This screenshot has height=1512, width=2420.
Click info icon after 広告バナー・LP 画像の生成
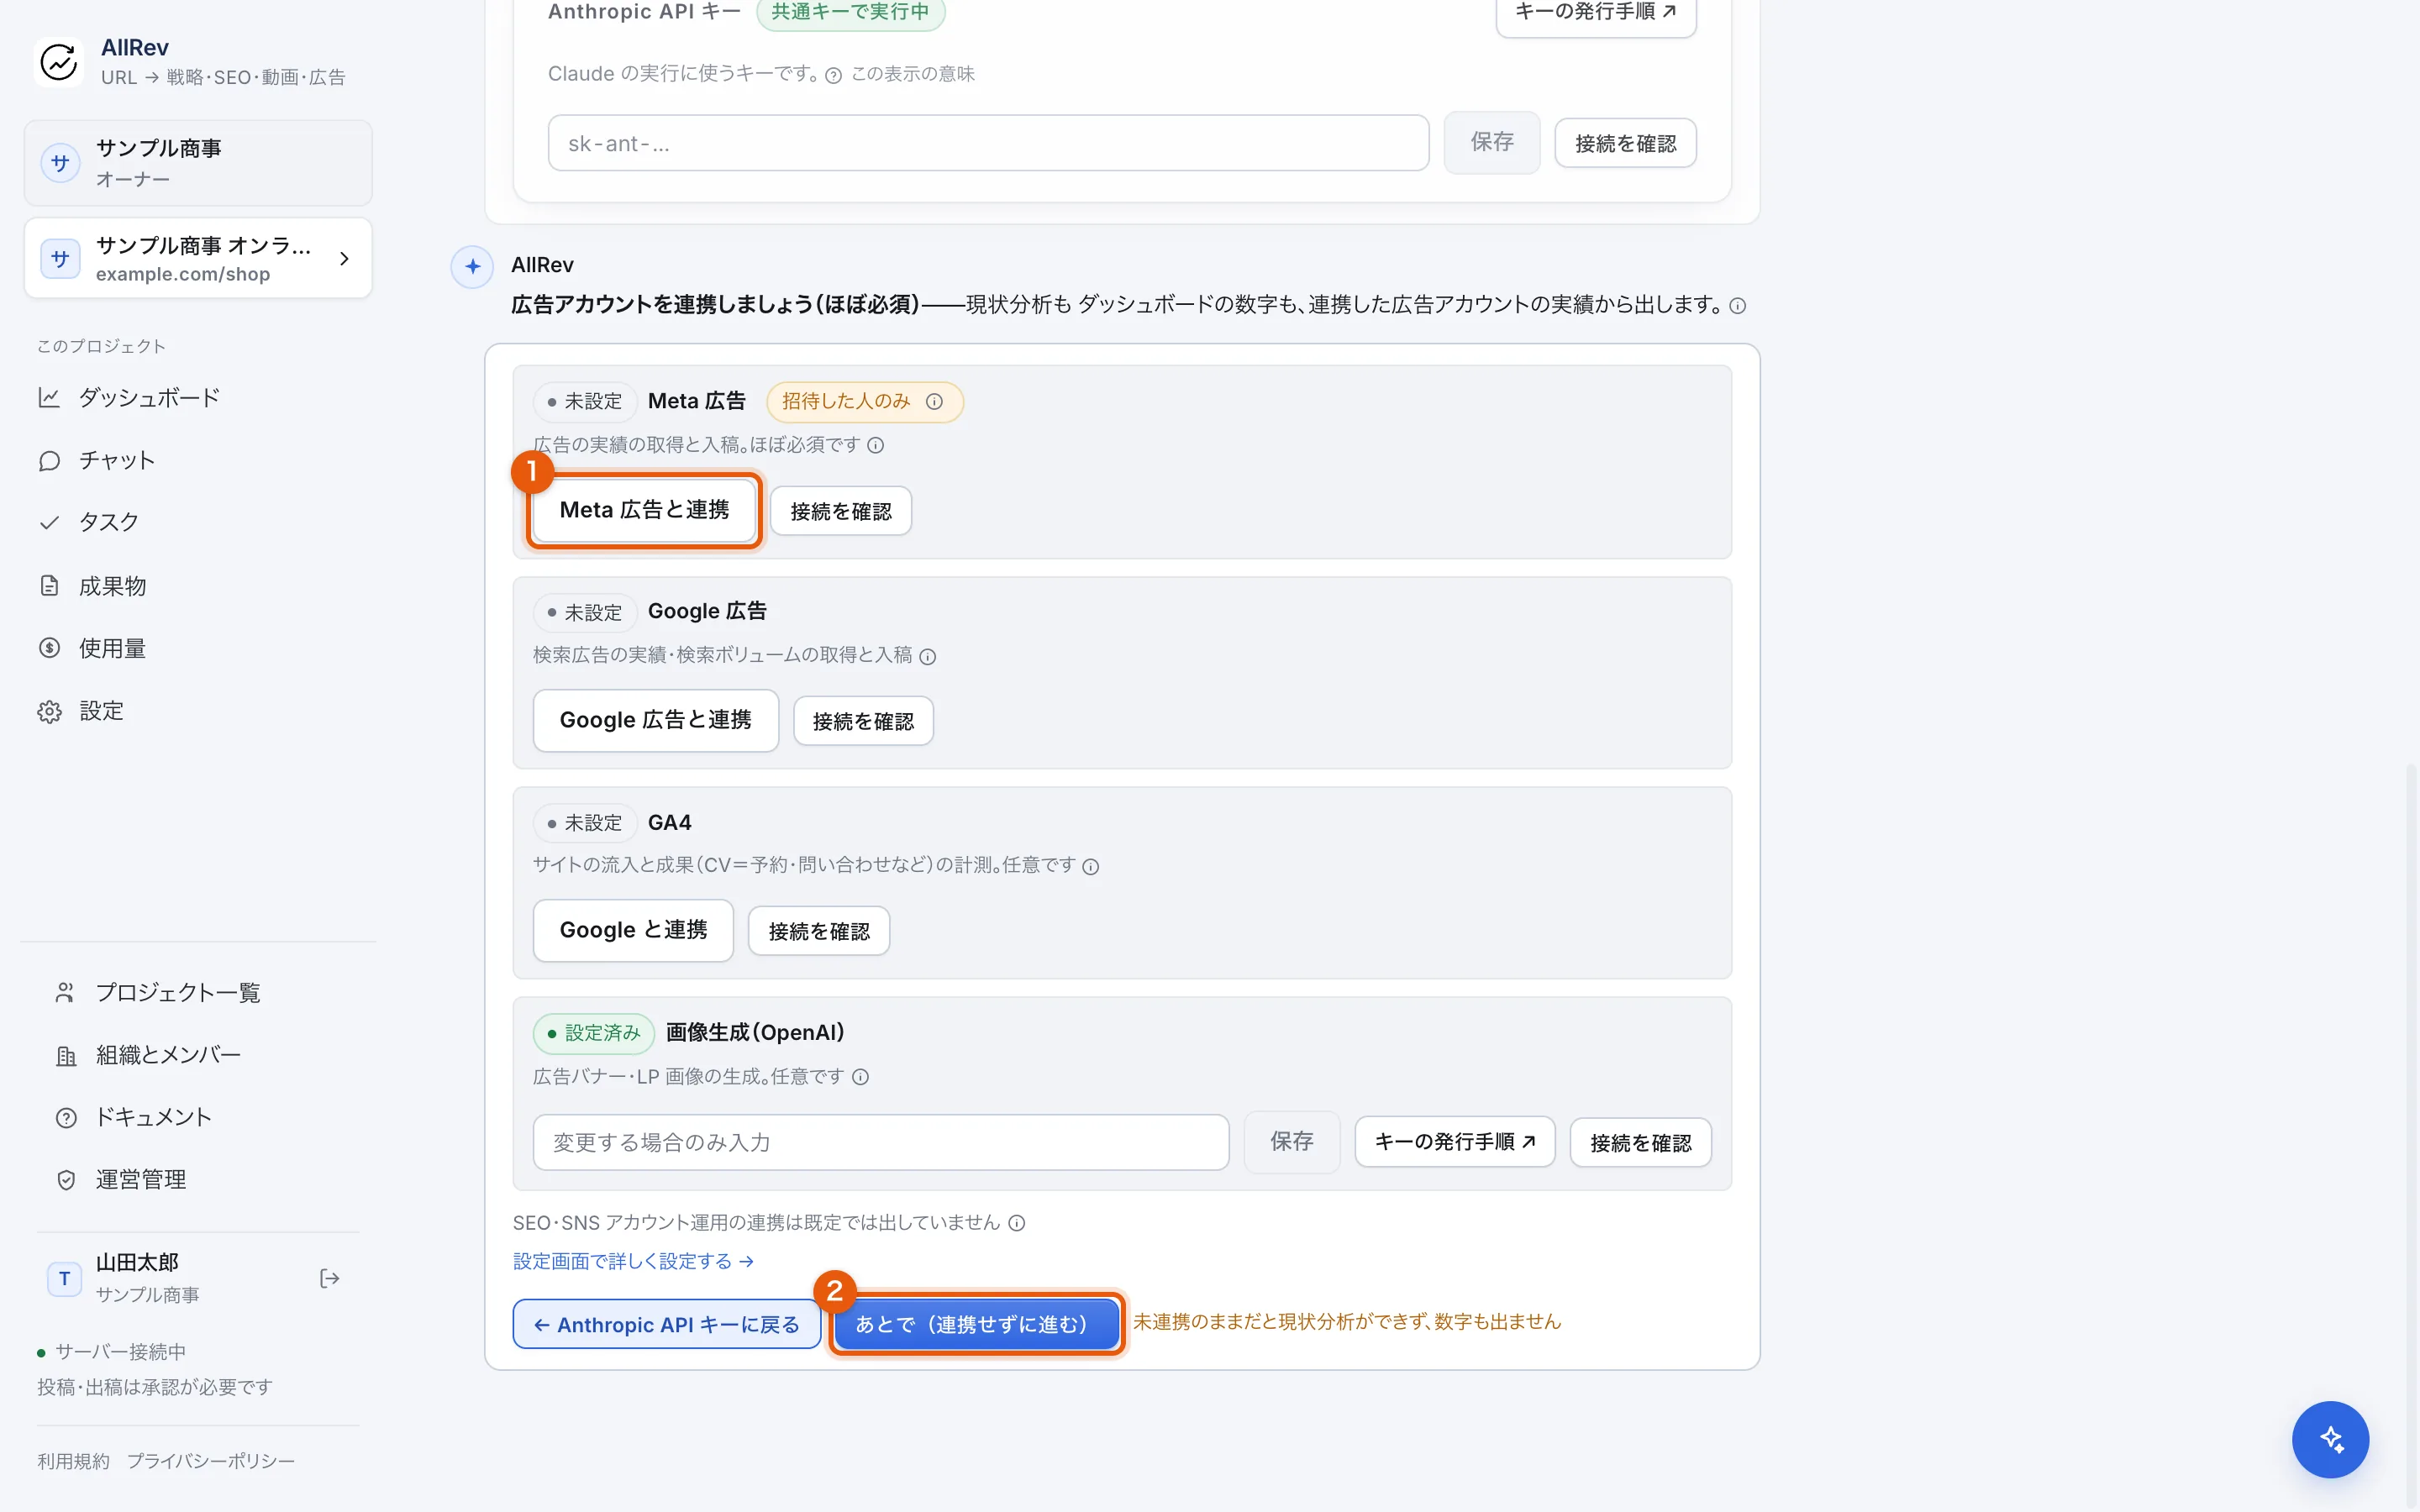tap(860, 1077)
